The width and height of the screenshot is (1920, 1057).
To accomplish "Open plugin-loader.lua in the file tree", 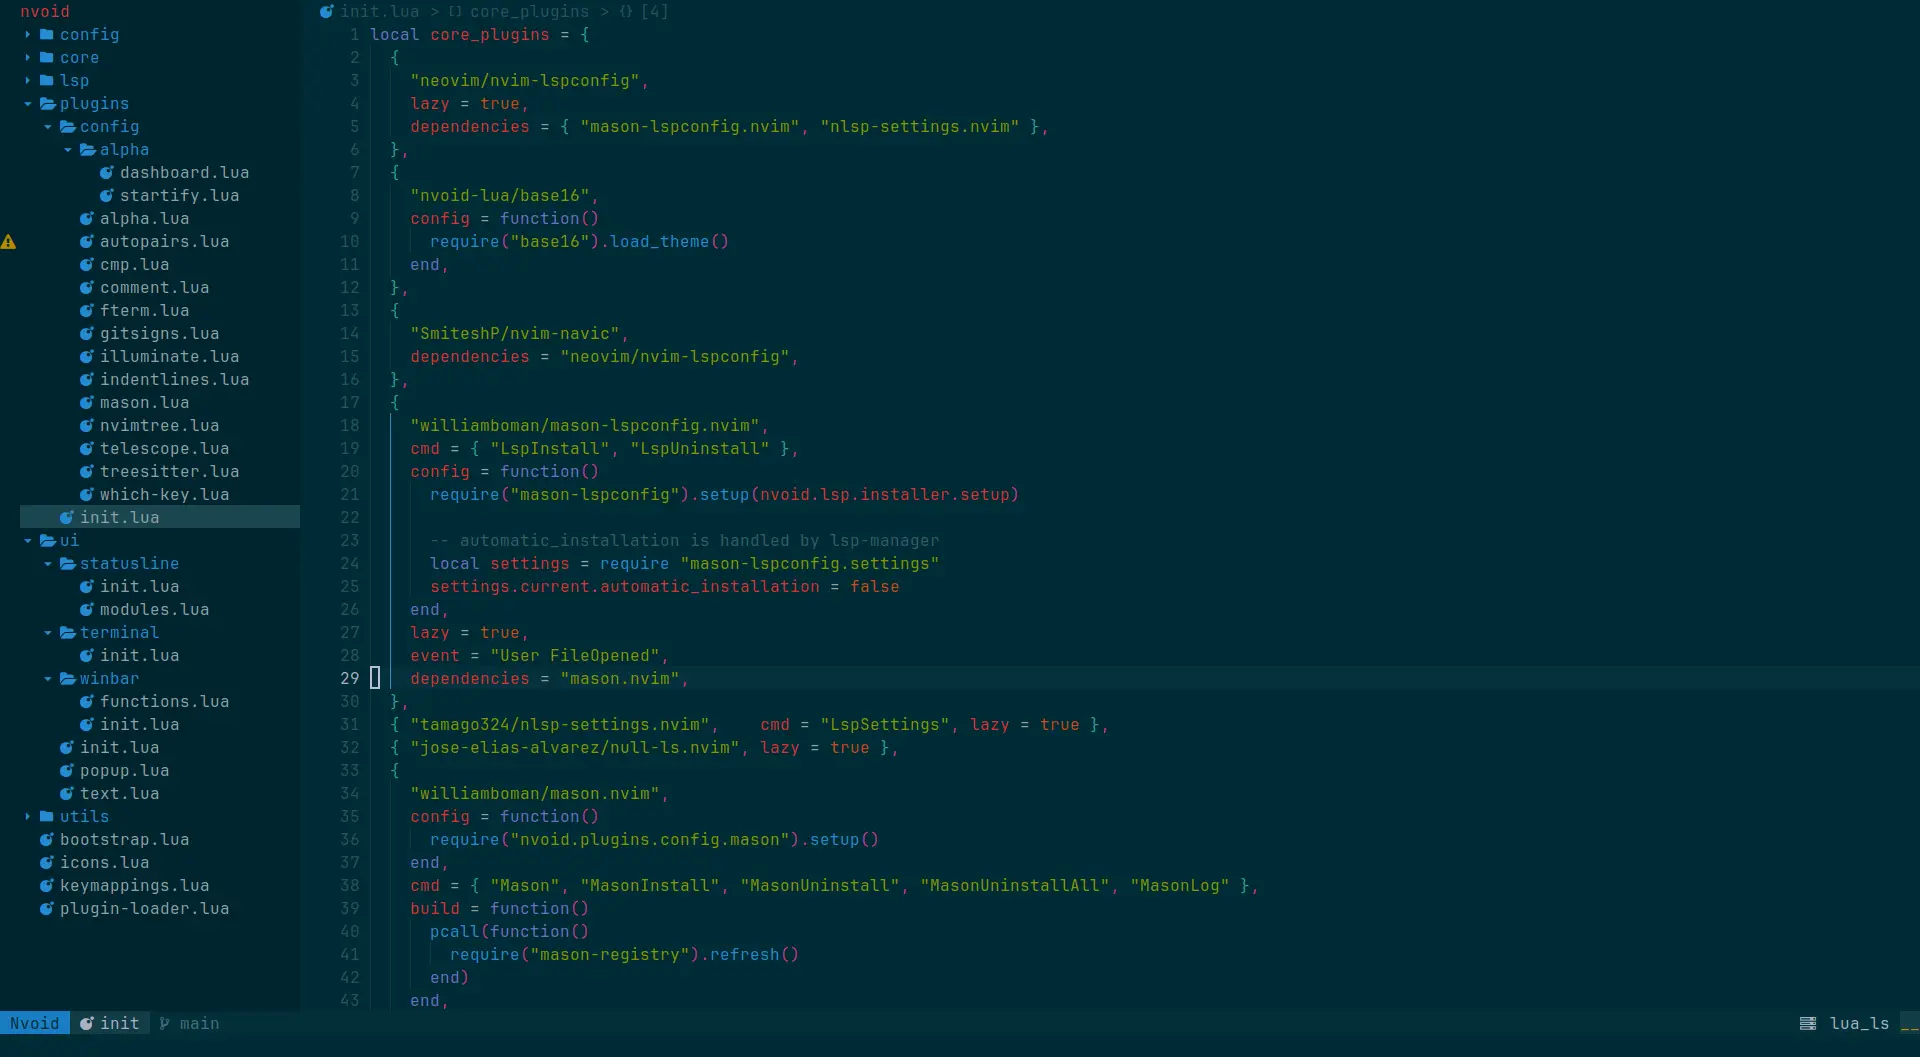I will pos(145,909).
